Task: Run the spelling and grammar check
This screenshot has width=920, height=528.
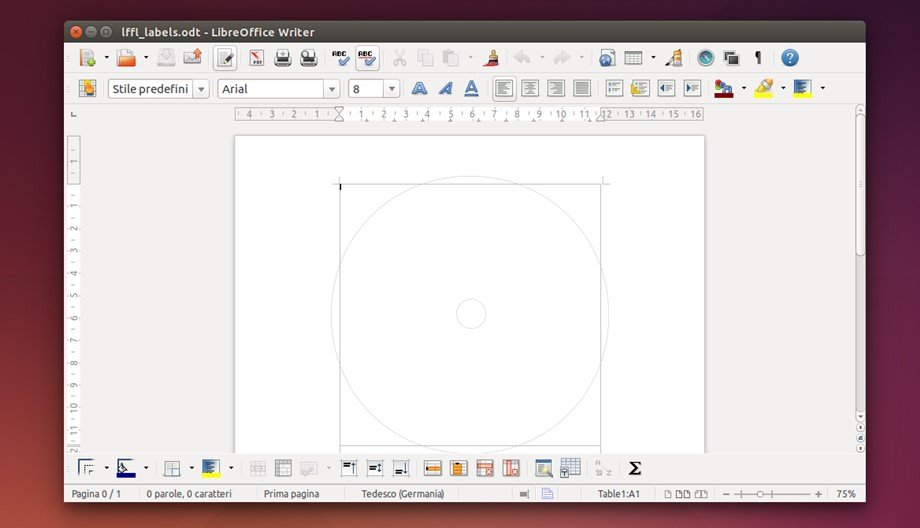Action: (341, 58)
